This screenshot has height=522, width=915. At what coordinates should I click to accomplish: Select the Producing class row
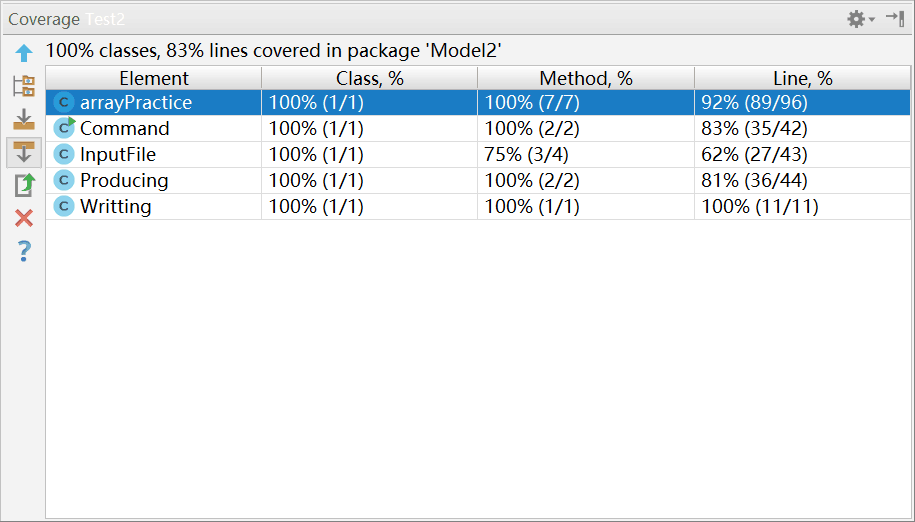pos(478,180)
